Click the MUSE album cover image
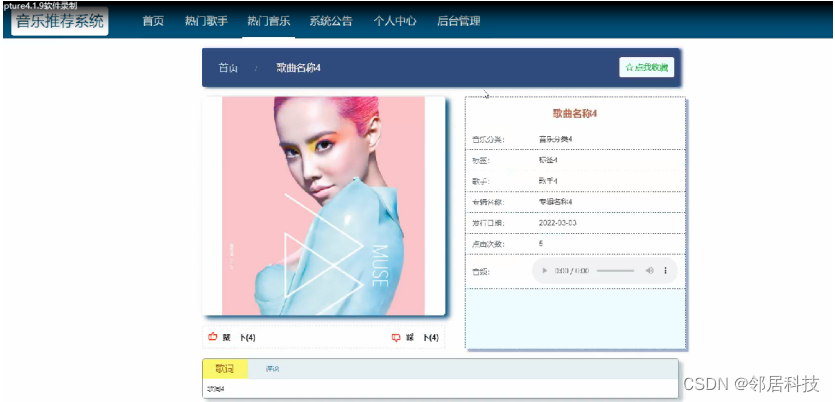Image resolution: width=835 pixels, height=402 pixels. 323,206
